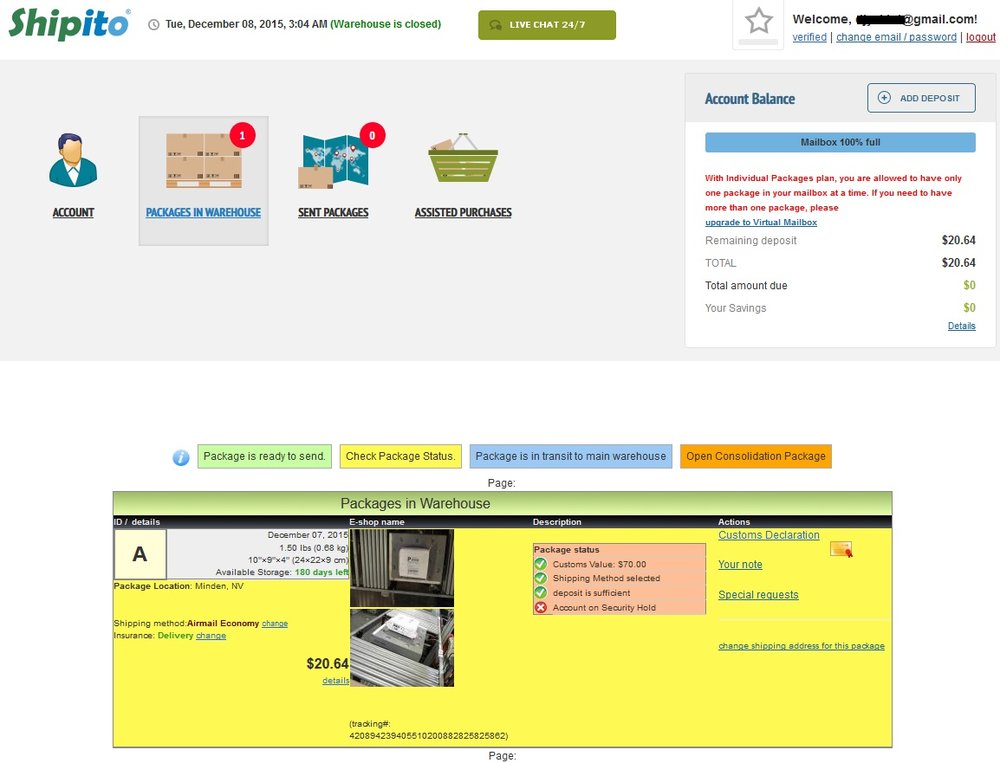This screenshot has width=1000, height=763.
Task: Click yellow Check Package Status legend
Action: pos(400,457)
